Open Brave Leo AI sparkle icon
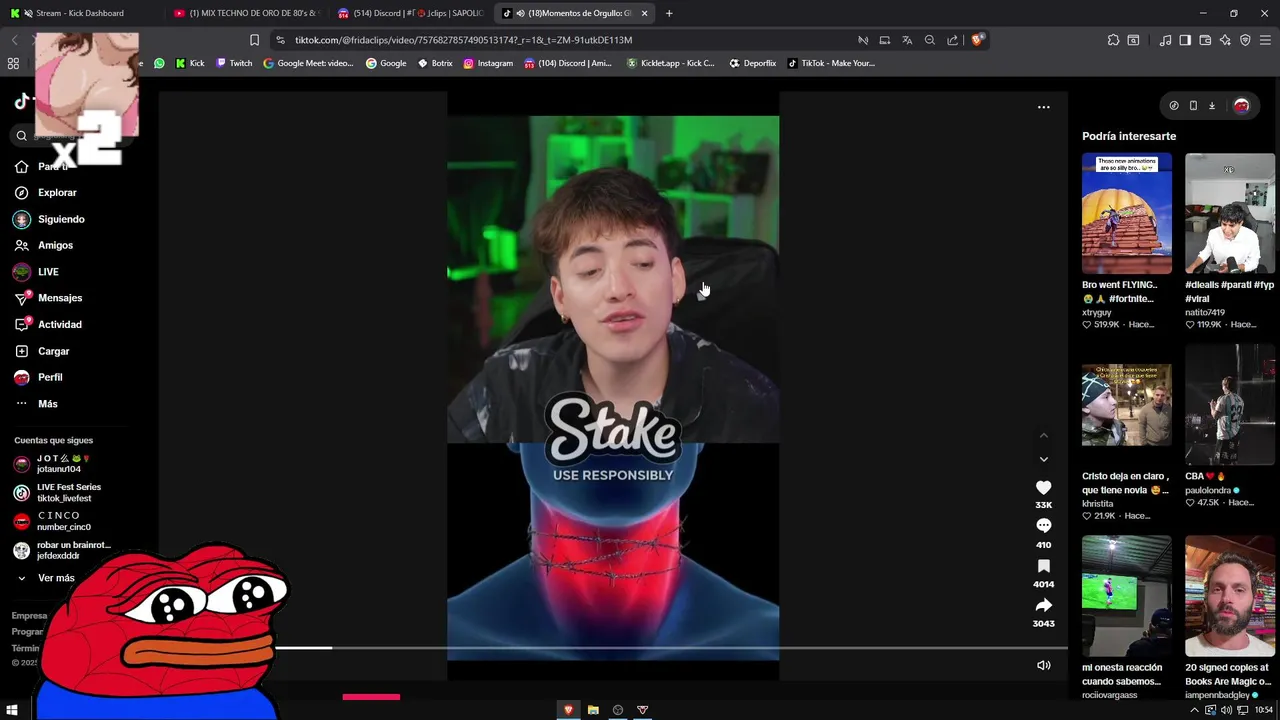1280x720 pixels. [x=1225, y=40]
